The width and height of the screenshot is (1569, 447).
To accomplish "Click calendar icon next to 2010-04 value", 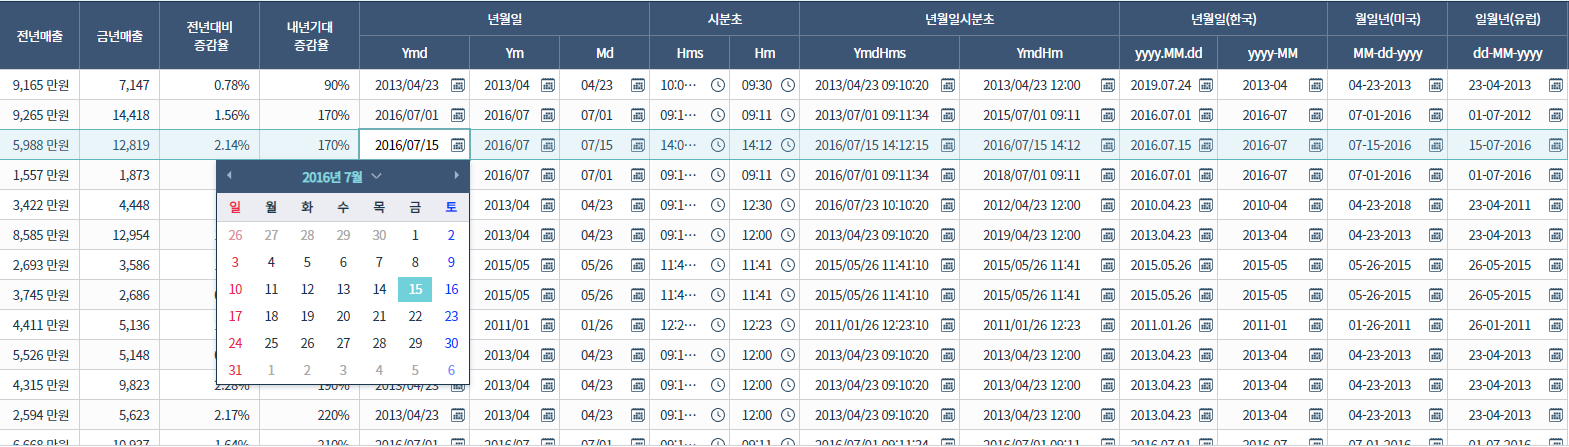I will [1315, 205].
